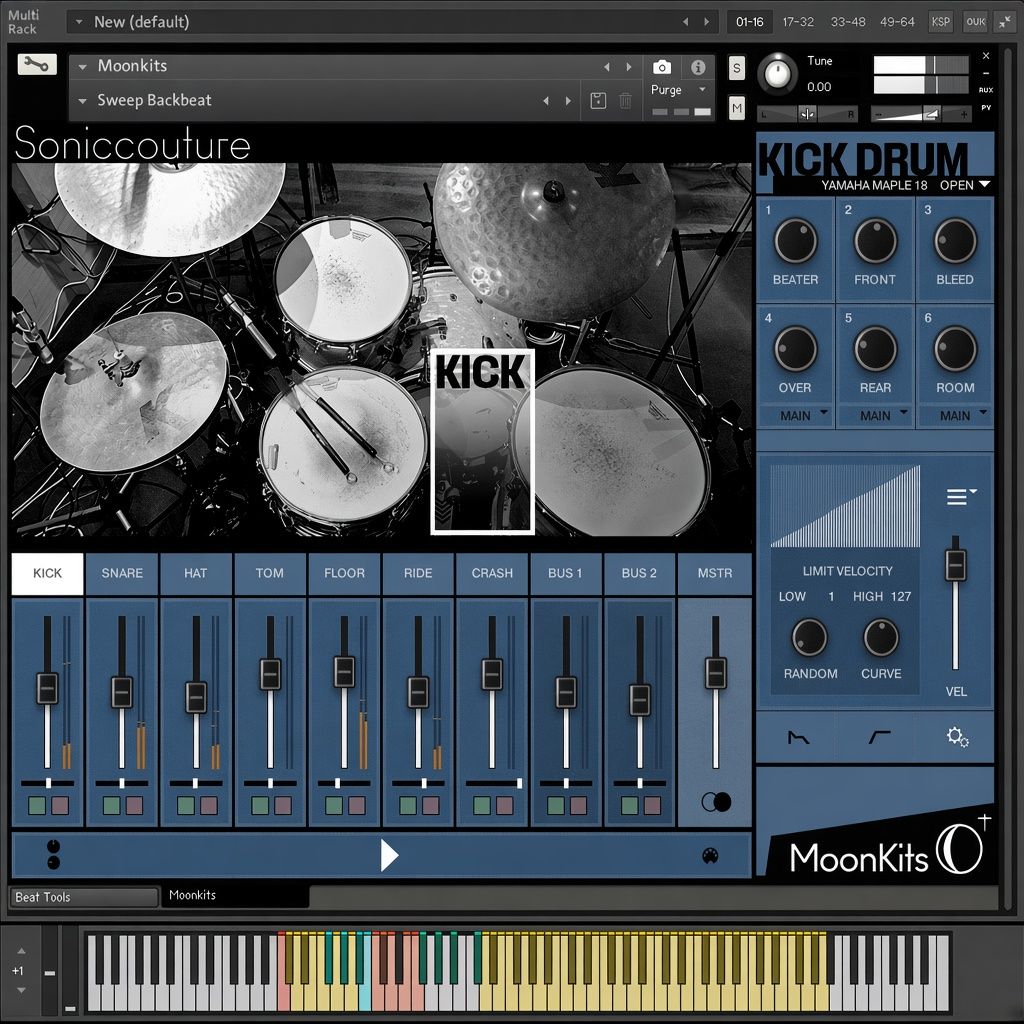
Task: Click the KSP button in the rack header
Action: [x=940, y=22]
